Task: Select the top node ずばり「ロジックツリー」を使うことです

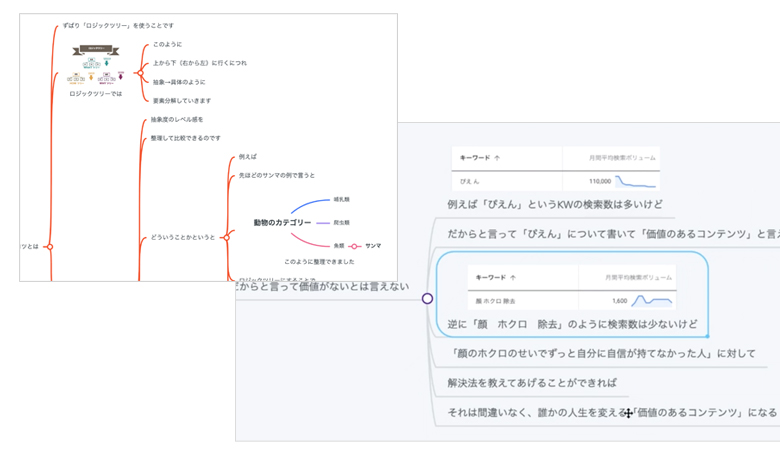Action: click(118, 25)
